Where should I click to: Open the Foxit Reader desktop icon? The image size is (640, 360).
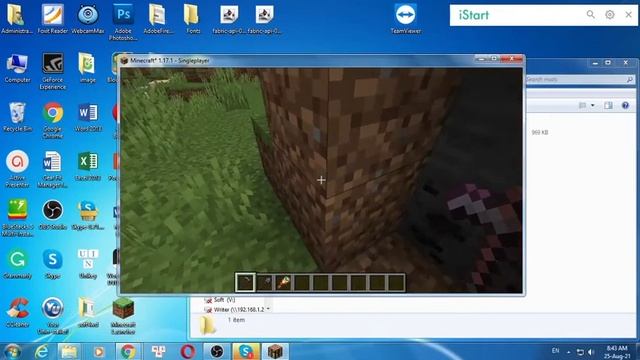[53, 19]
